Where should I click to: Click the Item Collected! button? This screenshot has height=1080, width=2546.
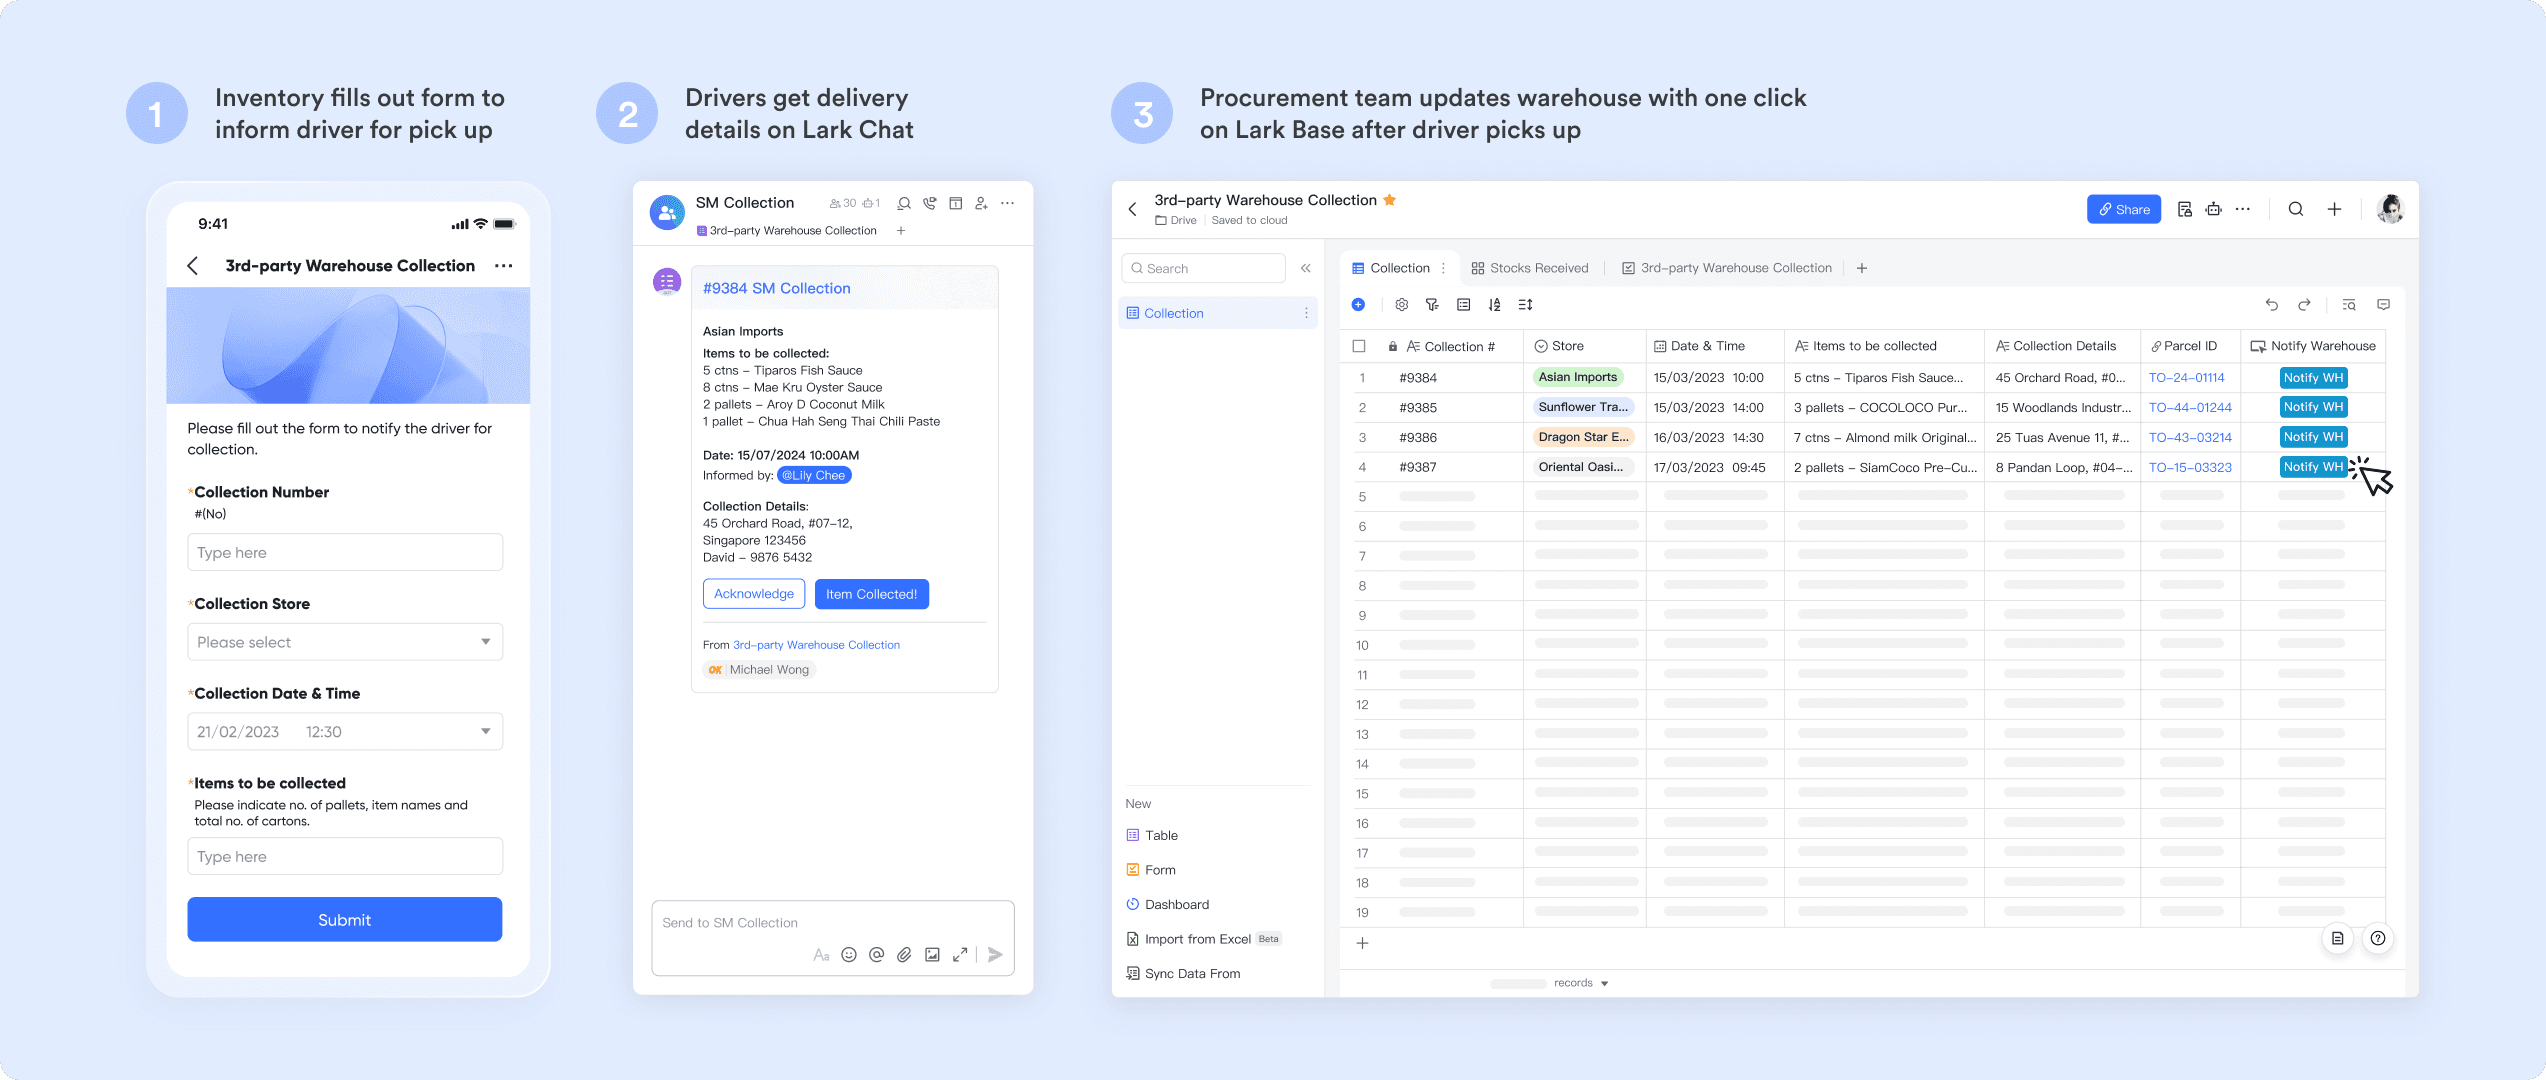click(871, 594)
